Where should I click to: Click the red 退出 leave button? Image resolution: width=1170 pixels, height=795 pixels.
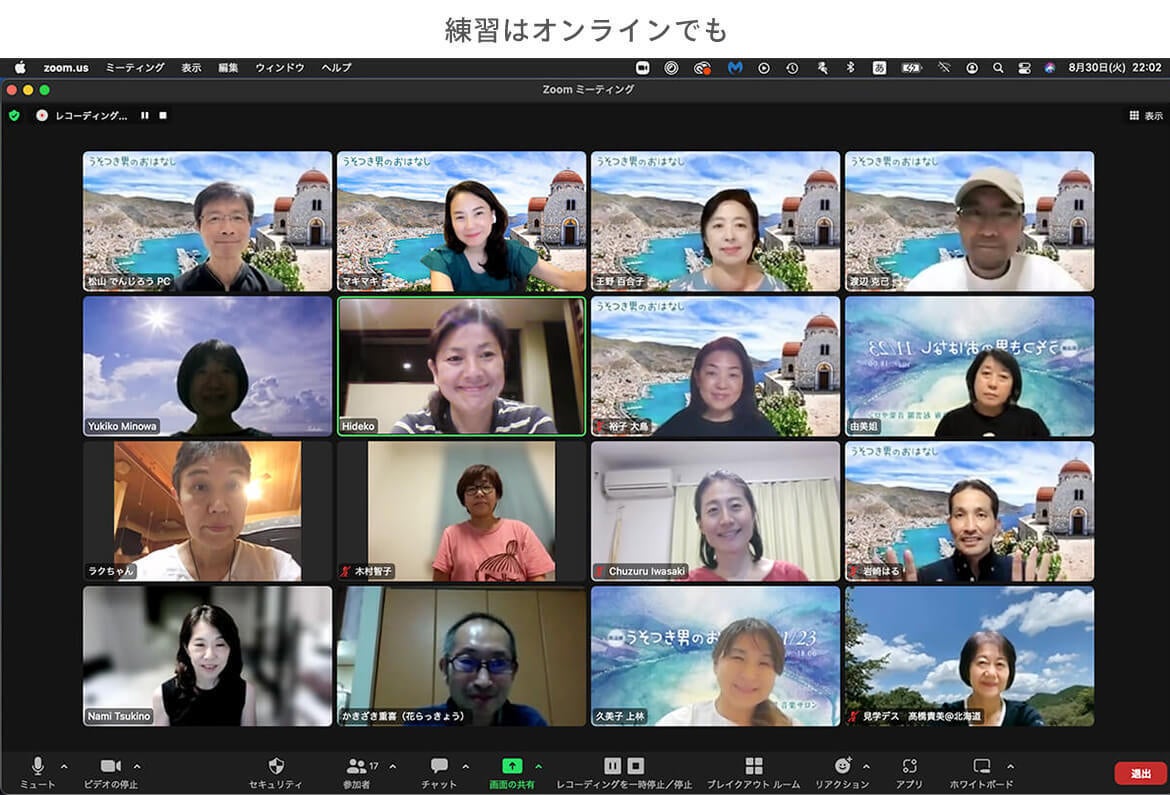click(1140, 773)
